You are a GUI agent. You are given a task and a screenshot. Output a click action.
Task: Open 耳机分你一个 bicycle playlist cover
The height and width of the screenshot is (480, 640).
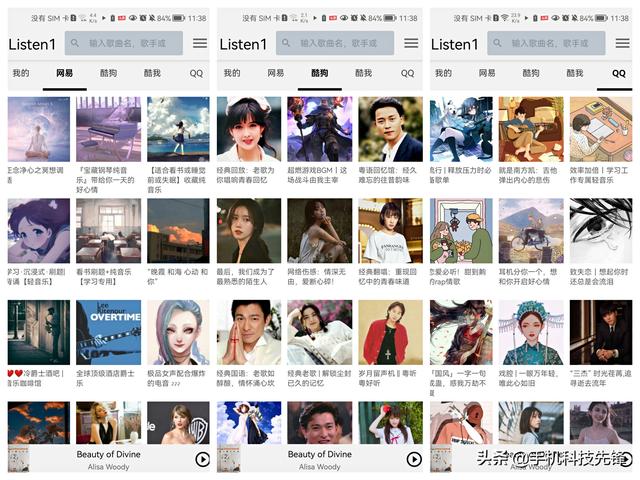tap(531, 231)
